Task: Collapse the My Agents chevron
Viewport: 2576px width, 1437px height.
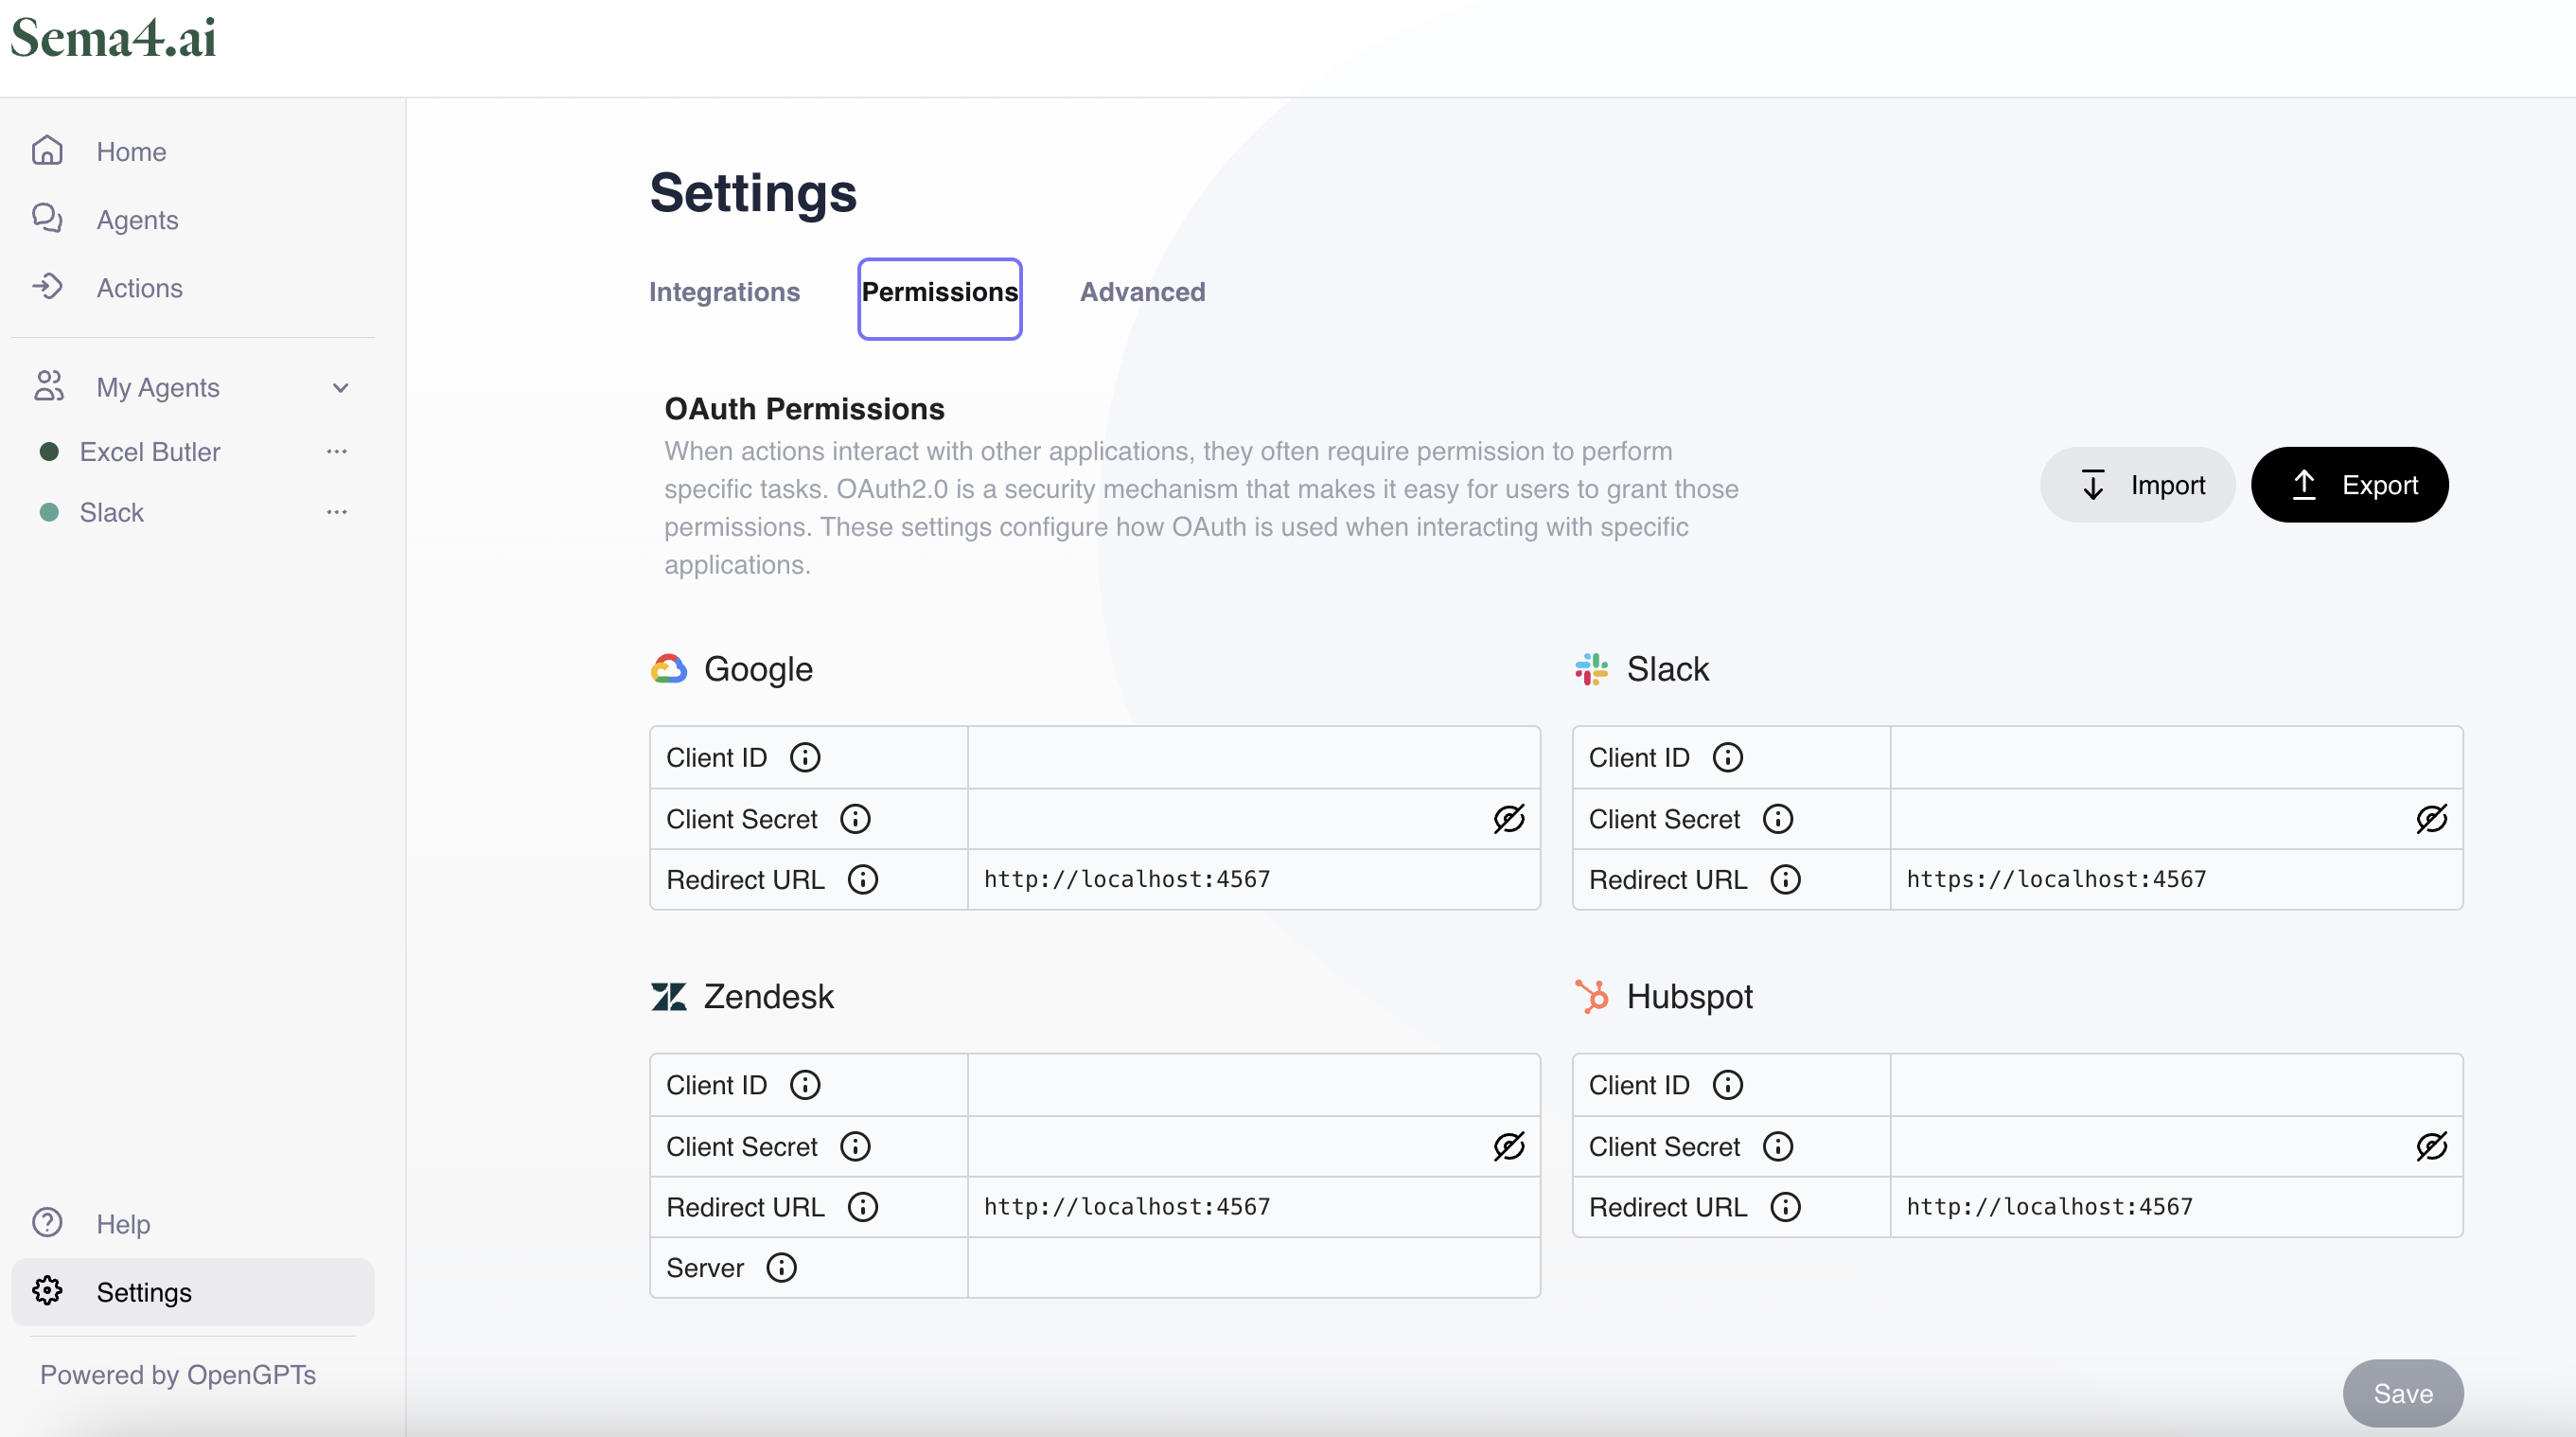Action: [x=341, y=387]
